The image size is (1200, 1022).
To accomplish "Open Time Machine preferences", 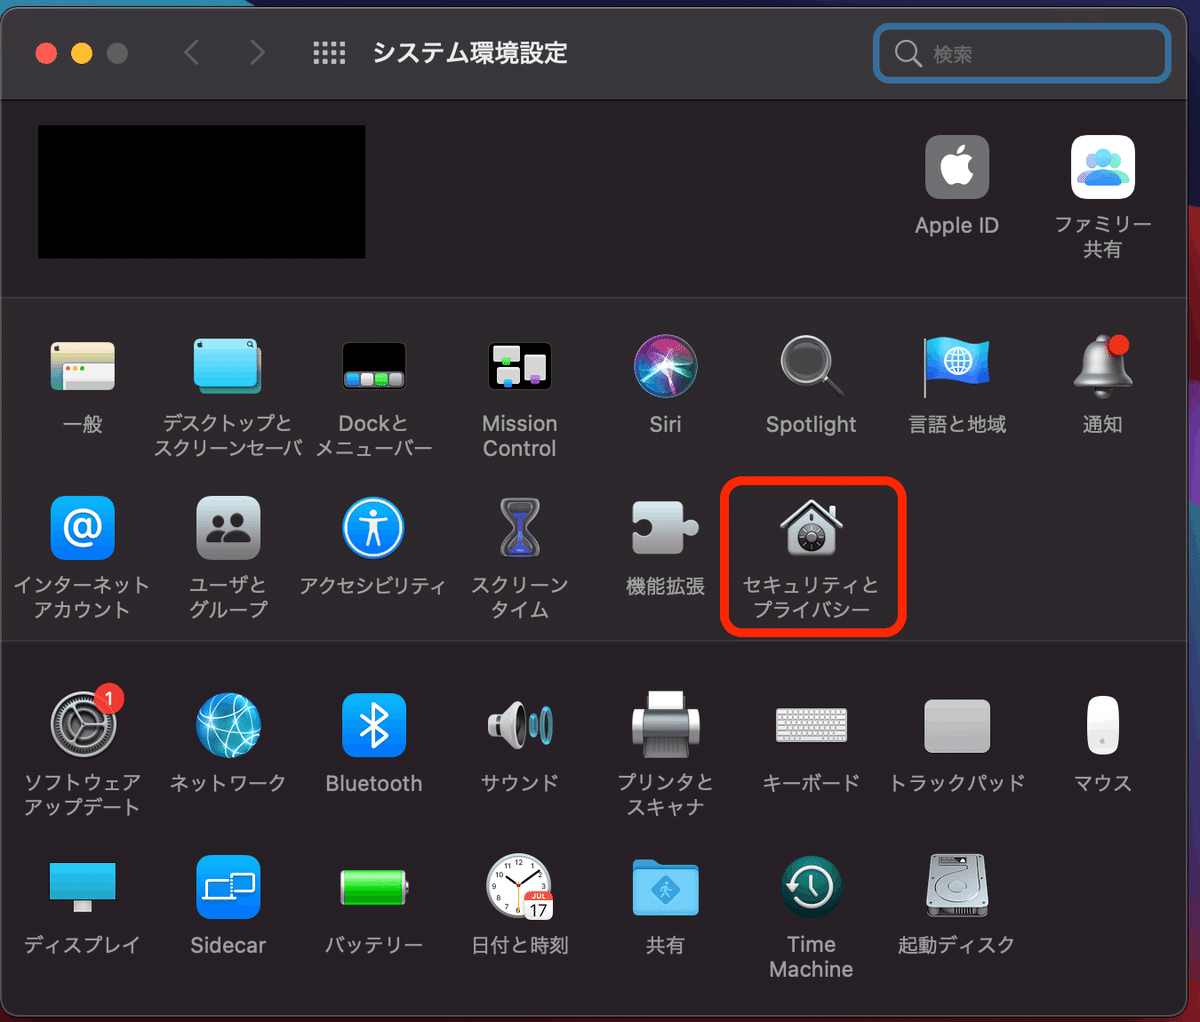I will tap(811, 887).
